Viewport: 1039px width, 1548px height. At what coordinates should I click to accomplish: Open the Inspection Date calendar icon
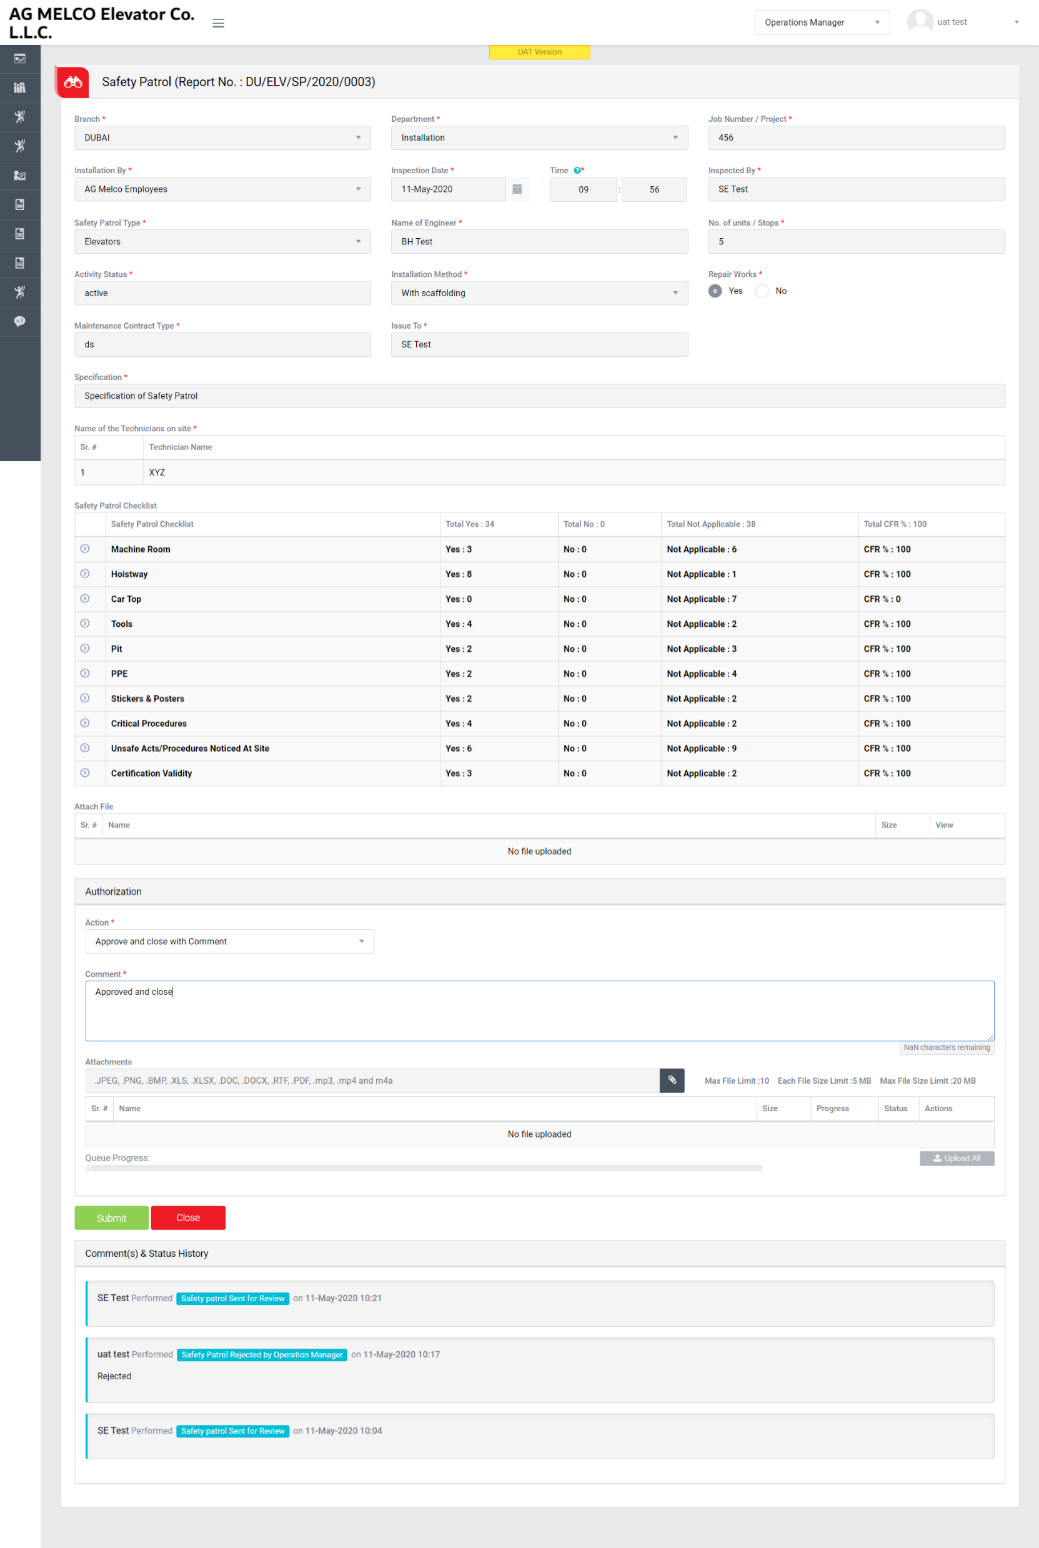click(517, 189)
